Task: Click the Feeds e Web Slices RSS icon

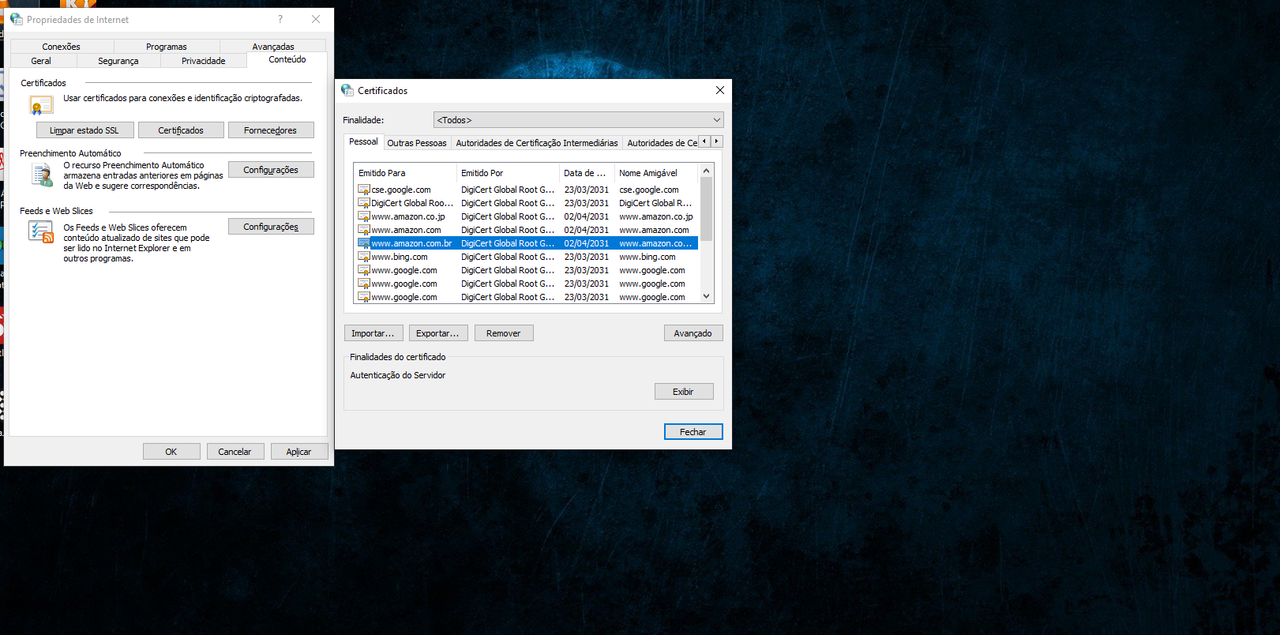Action: pos(41,233)
